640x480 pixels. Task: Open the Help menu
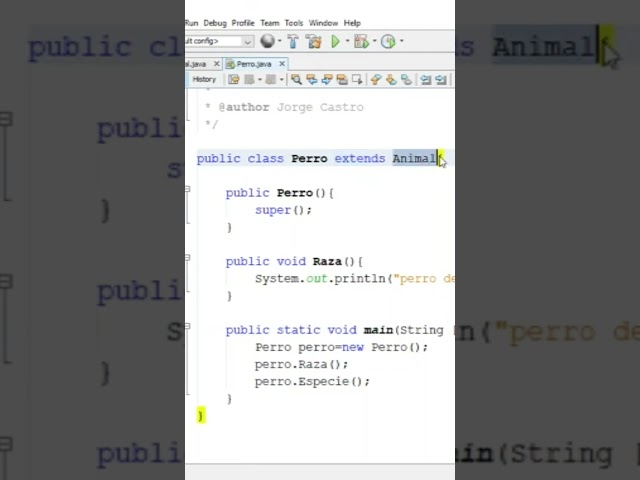pyautogui.click(x=352, y=23)
